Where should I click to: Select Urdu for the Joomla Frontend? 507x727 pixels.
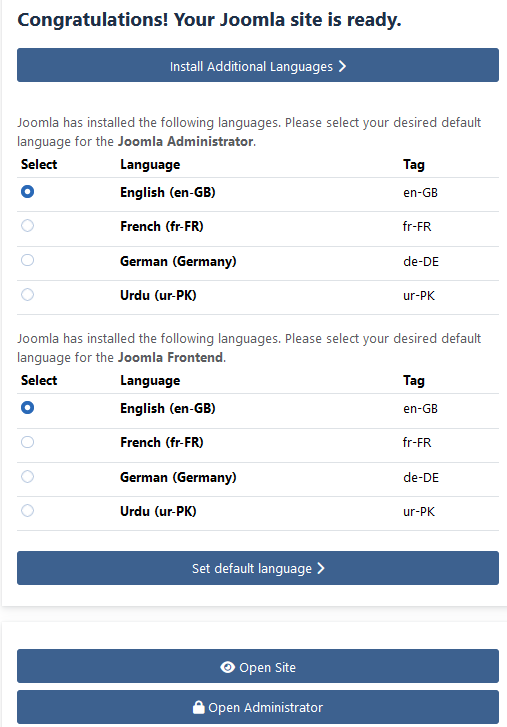pos(27,510)
